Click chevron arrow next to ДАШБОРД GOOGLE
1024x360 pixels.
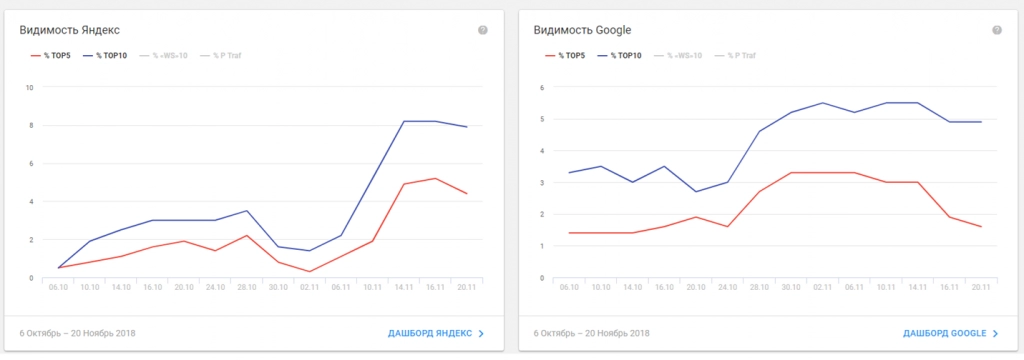[995, 333]
